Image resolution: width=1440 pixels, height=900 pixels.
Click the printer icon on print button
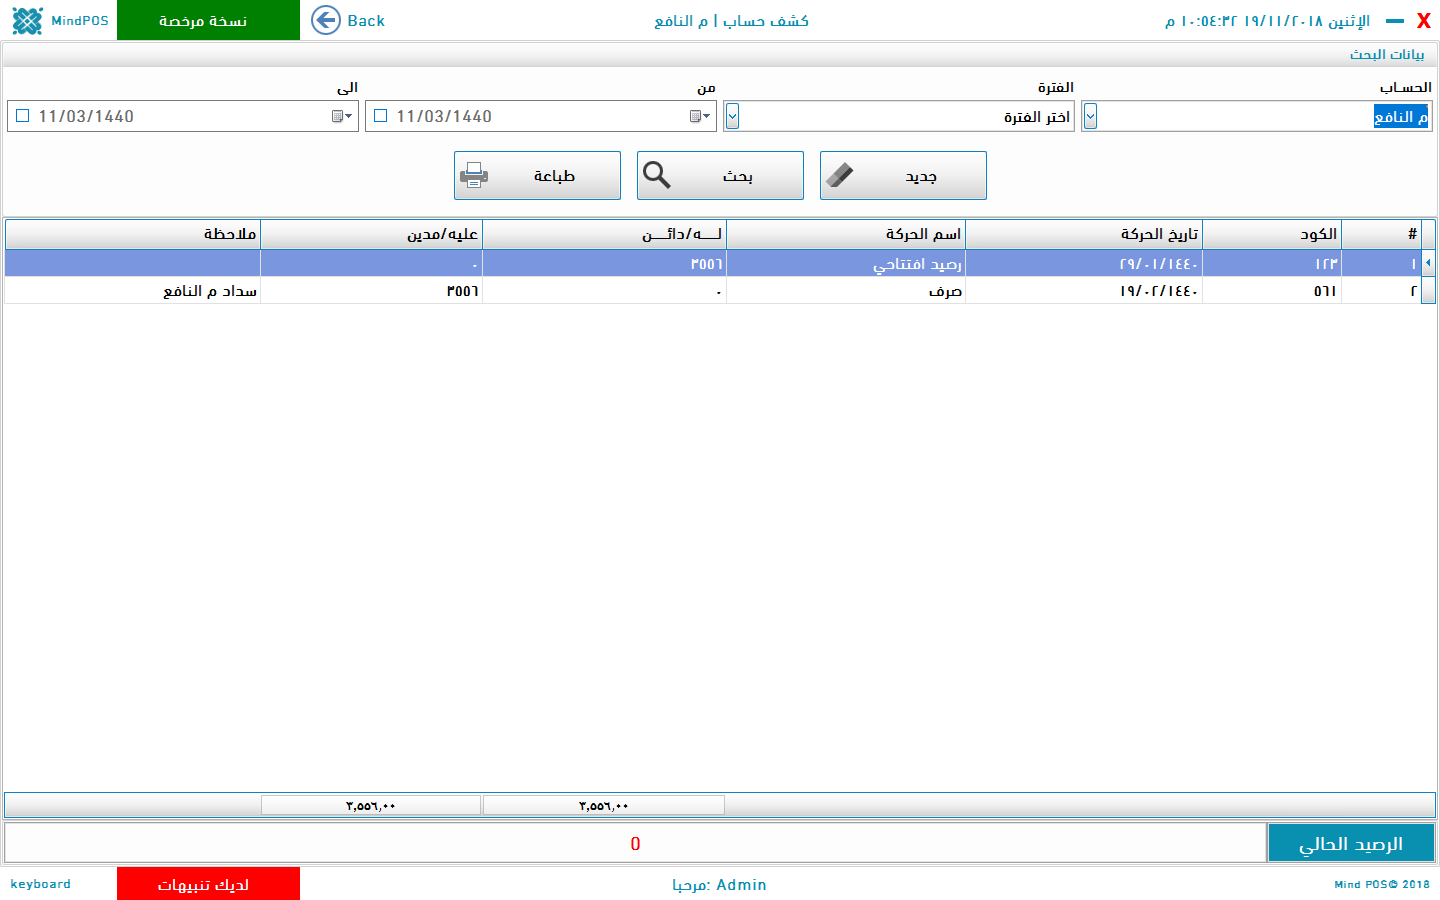point(474,176)
